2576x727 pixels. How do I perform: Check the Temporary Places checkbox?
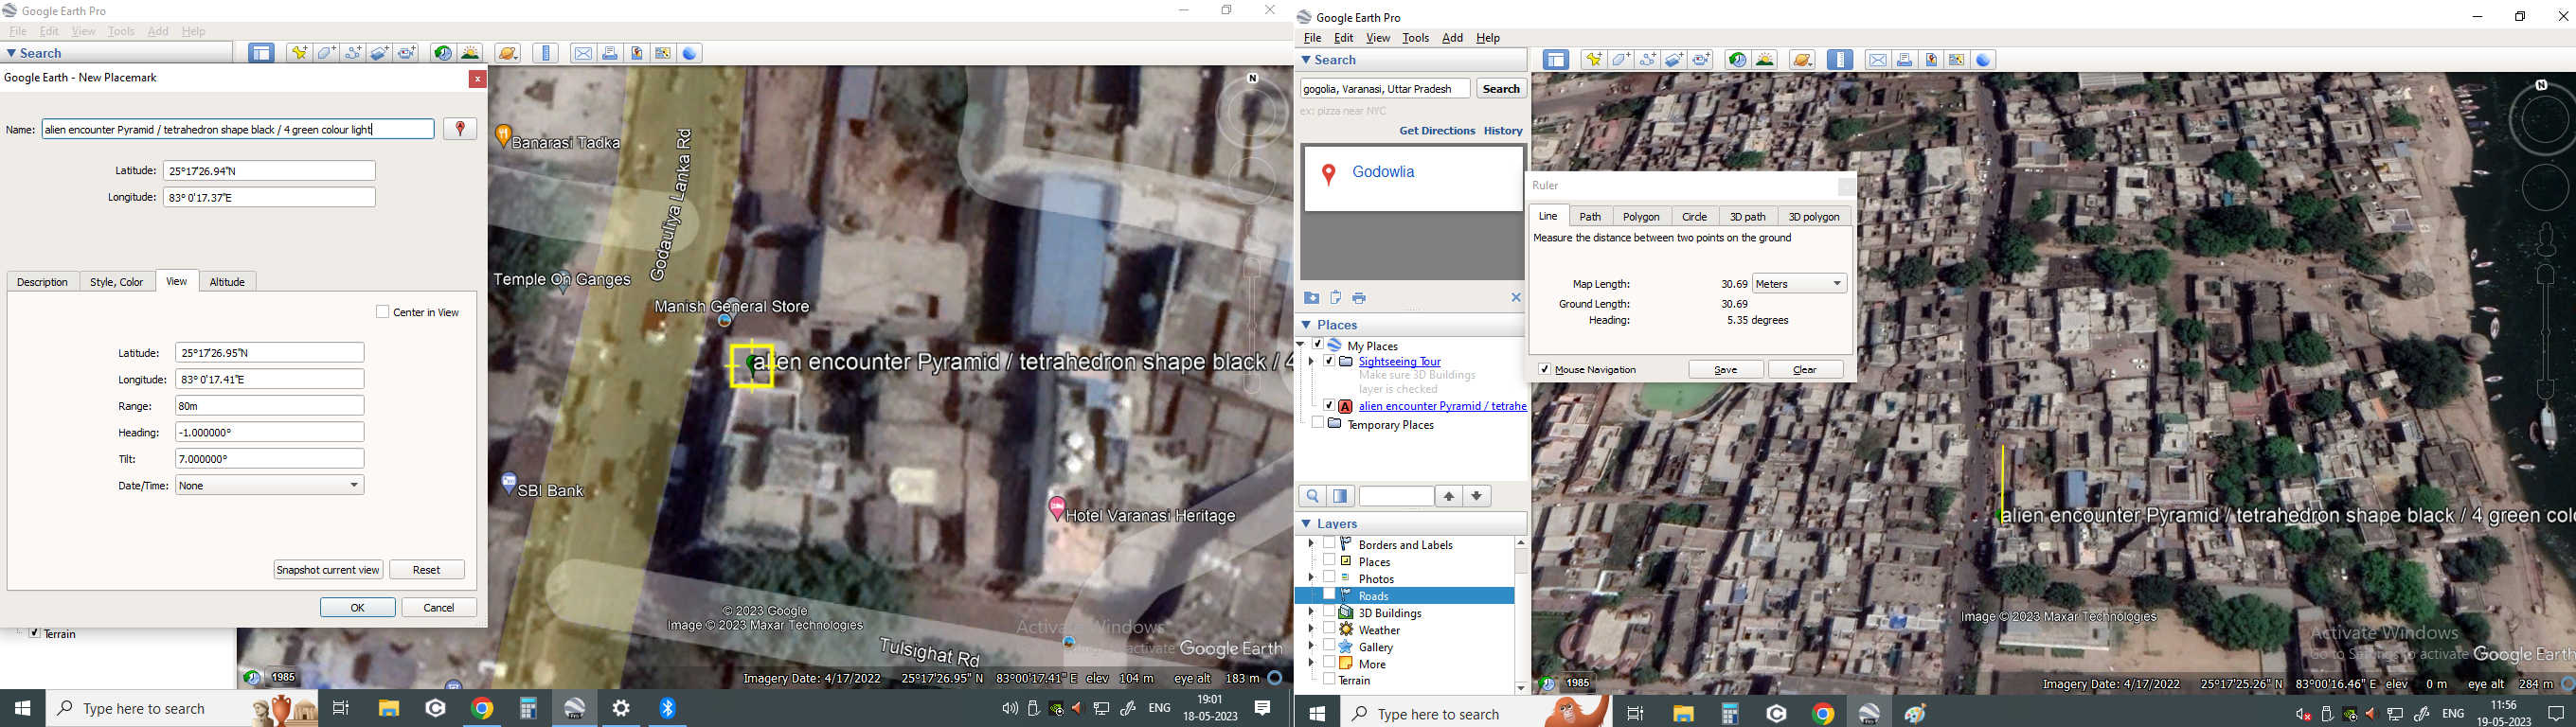pos(1317,423)
